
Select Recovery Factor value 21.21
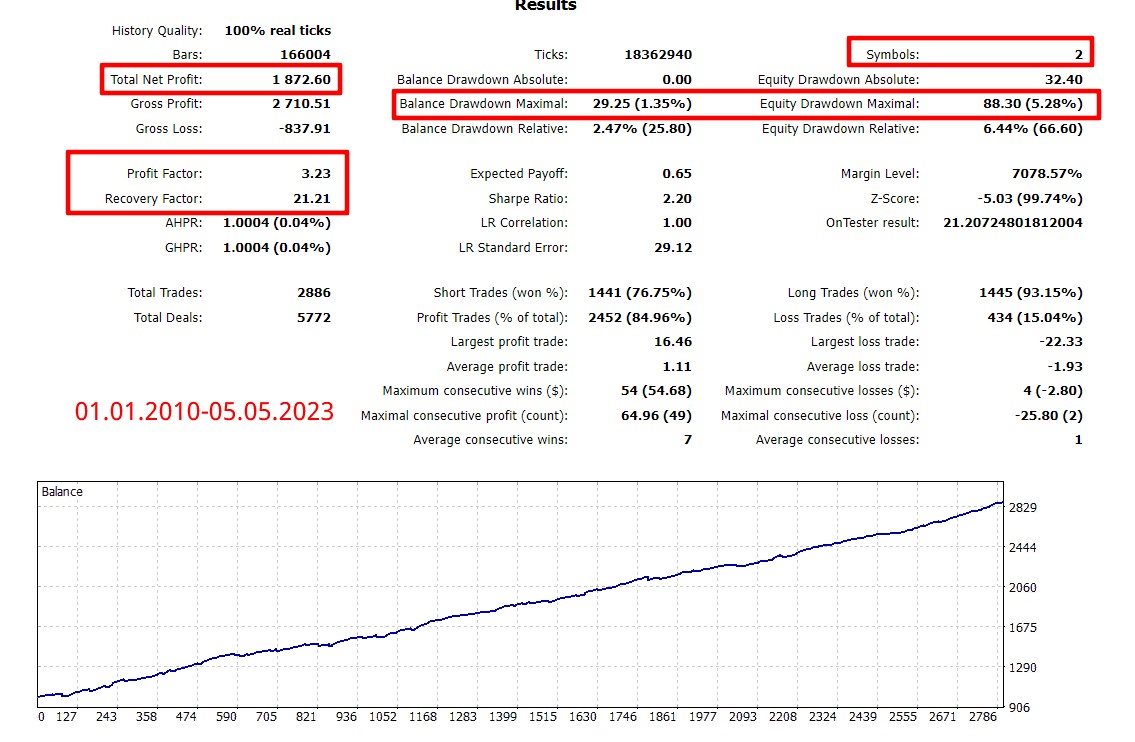[312, 198]
